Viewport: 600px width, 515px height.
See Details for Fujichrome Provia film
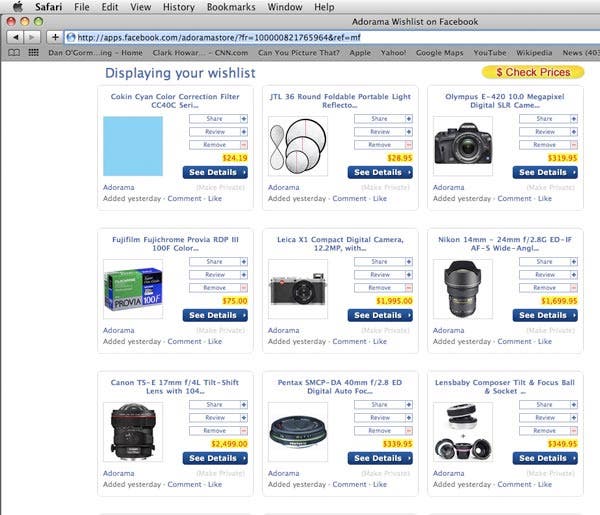point(215,315)
